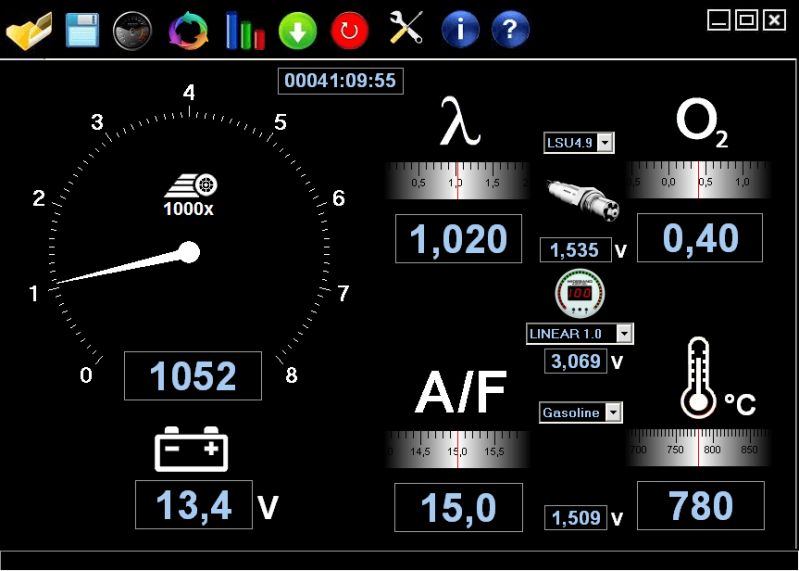Click the A/F ratio scale bar
799x571 pixels.
click(x=458, y=449)
